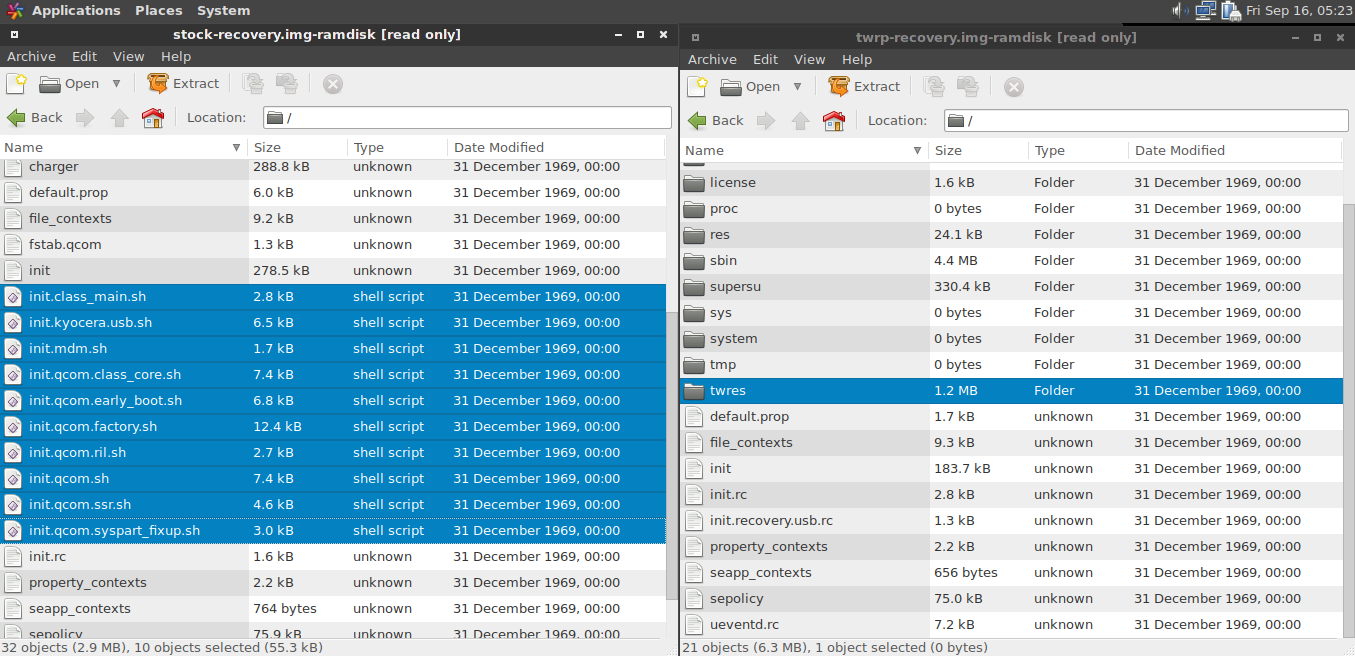The height and width of the screenshot is (656, 1355).
Task: Open archive button in twrp-recovery window
Action: (750, 87)
